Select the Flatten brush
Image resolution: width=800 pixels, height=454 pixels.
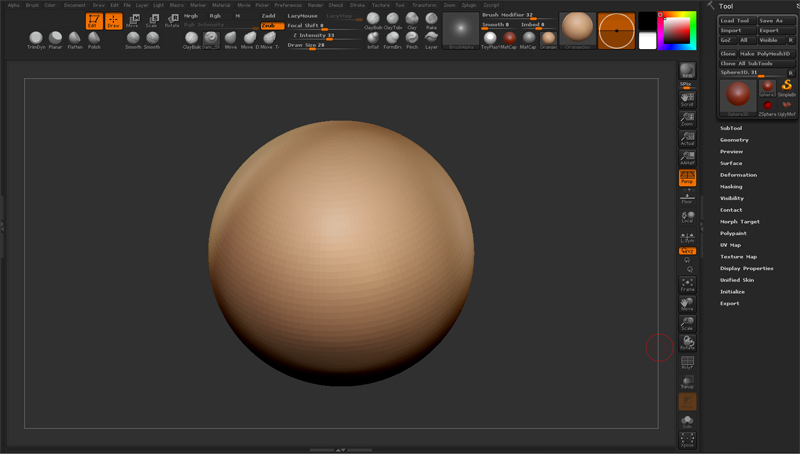[x=75, y=40]
